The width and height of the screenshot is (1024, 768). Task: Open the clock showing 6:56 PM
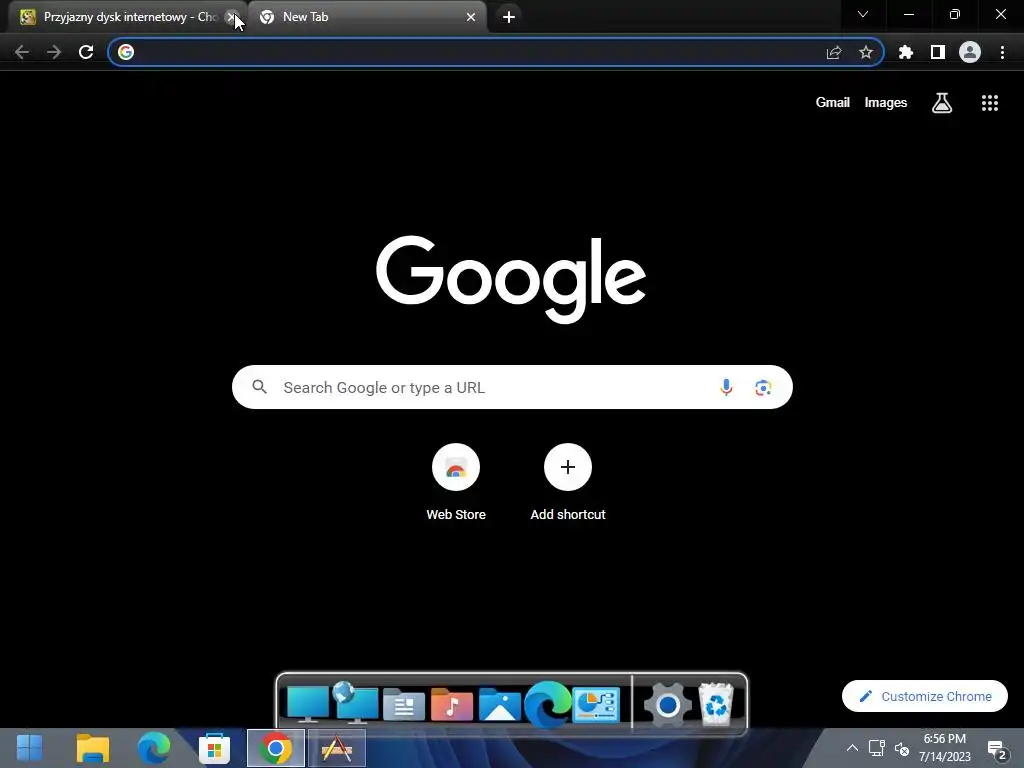[x=945, y=748]
